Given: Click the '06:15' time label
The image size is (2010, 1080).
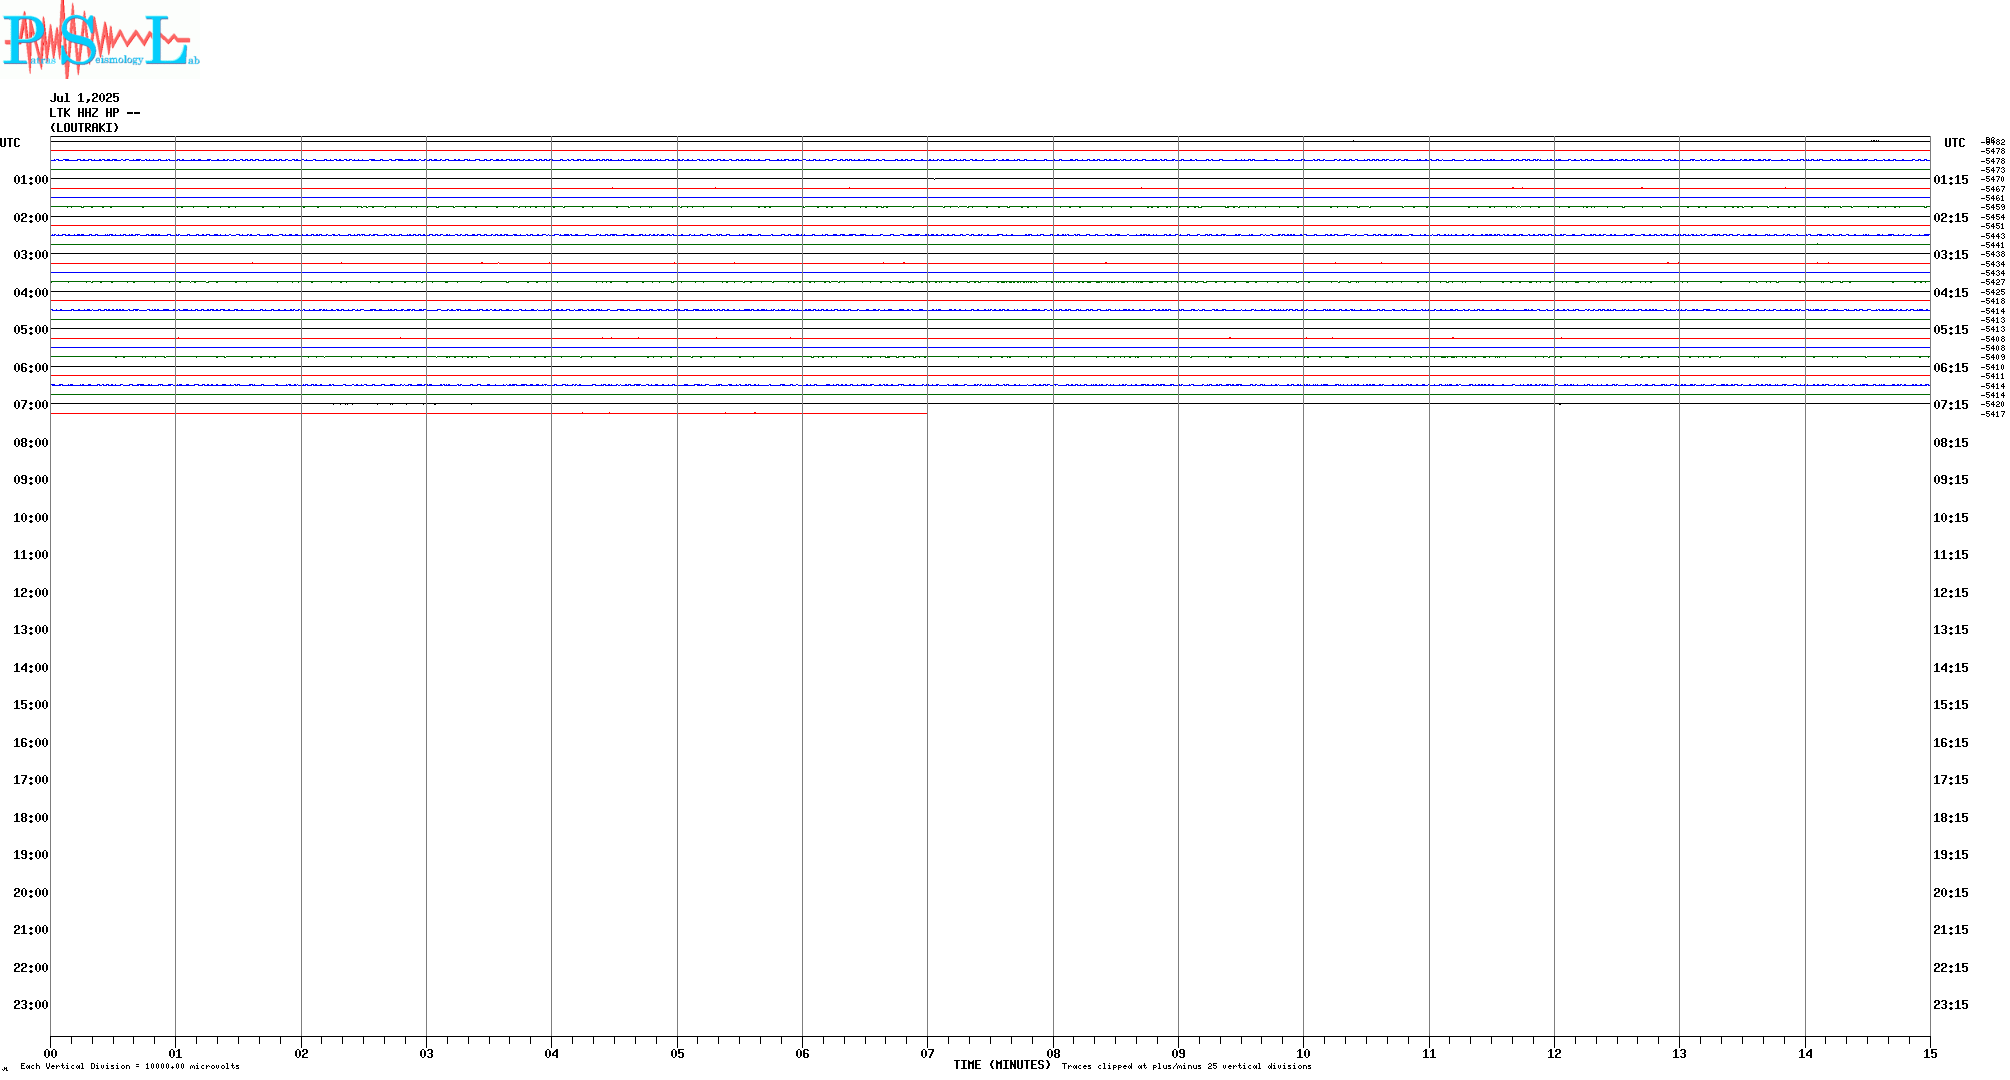Looking at the screenshot, I should click(1951, 368).
